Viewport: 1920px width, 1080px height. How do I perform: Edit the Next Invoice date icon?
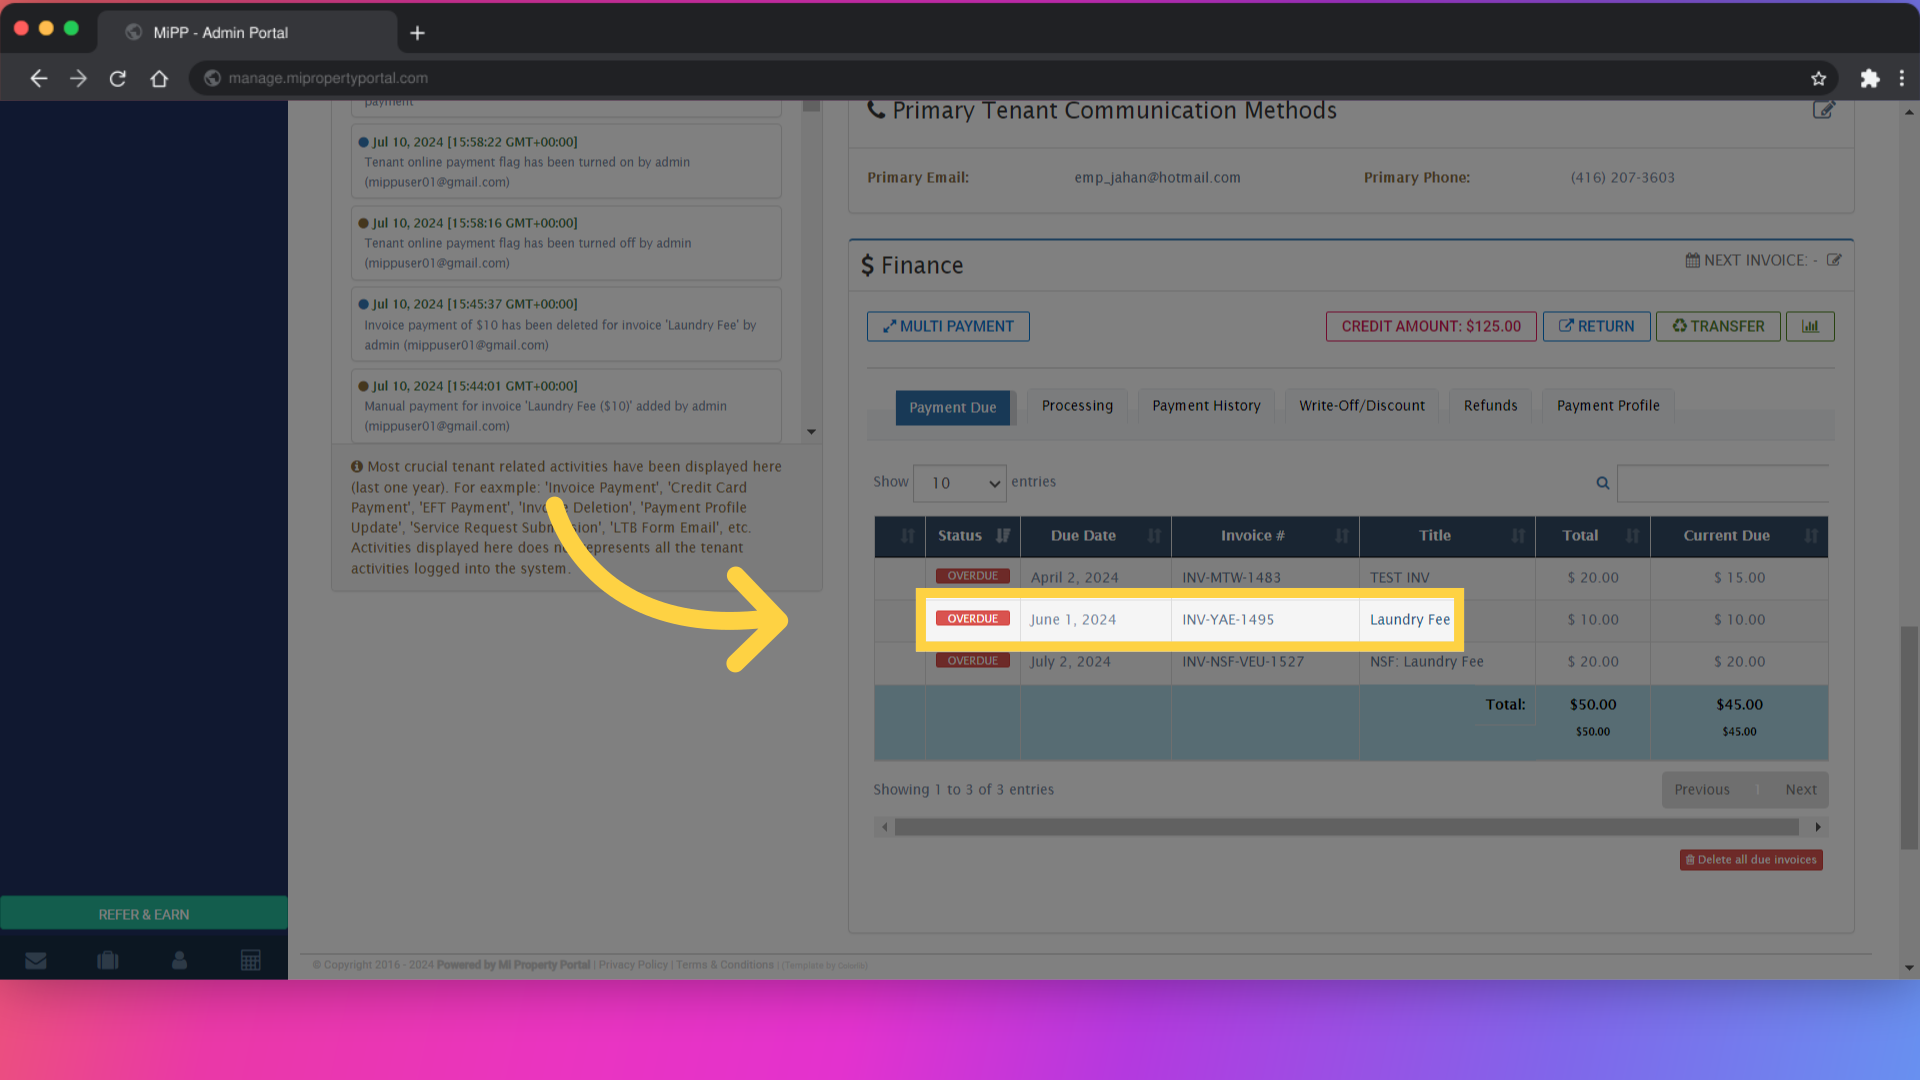click(x=1834, y=260)
